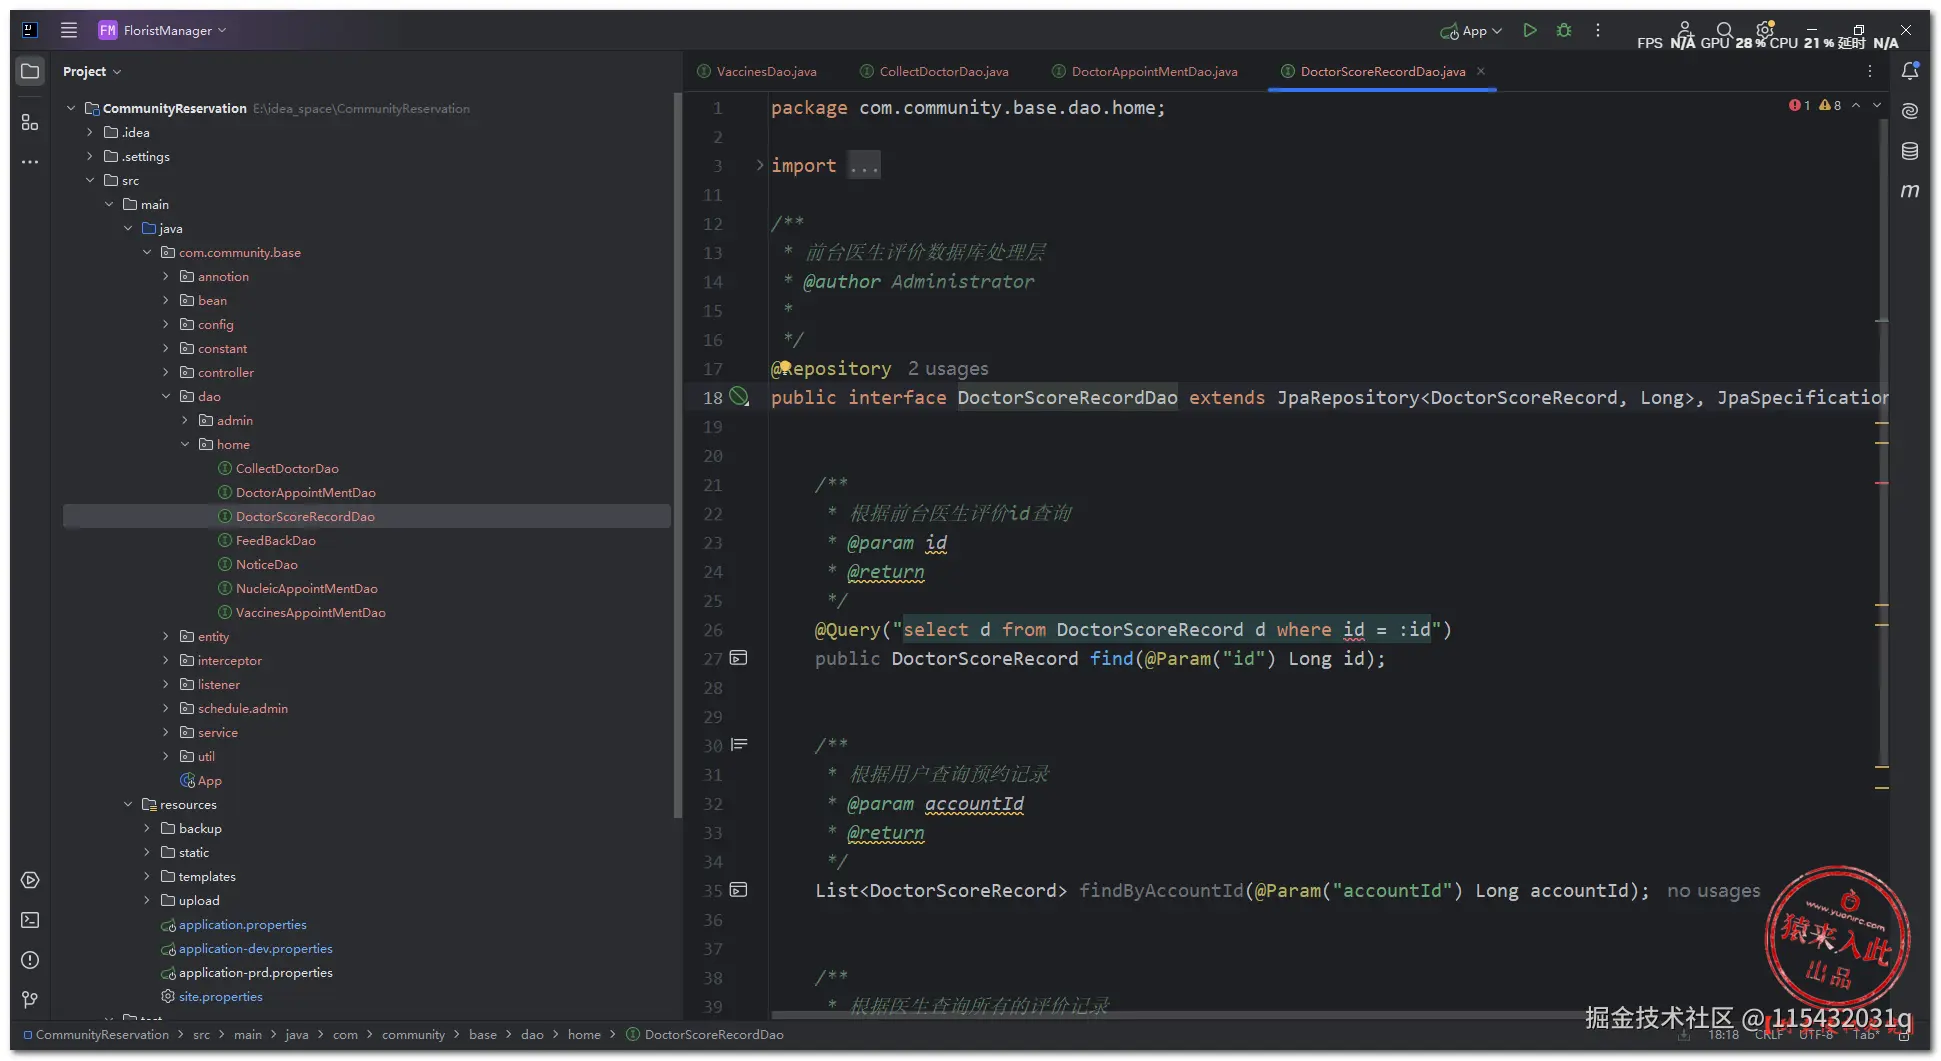Click 'dao' in the breadcrumb bar
This screenshot has height=1061, width=1941.
tap(532, 1035)
